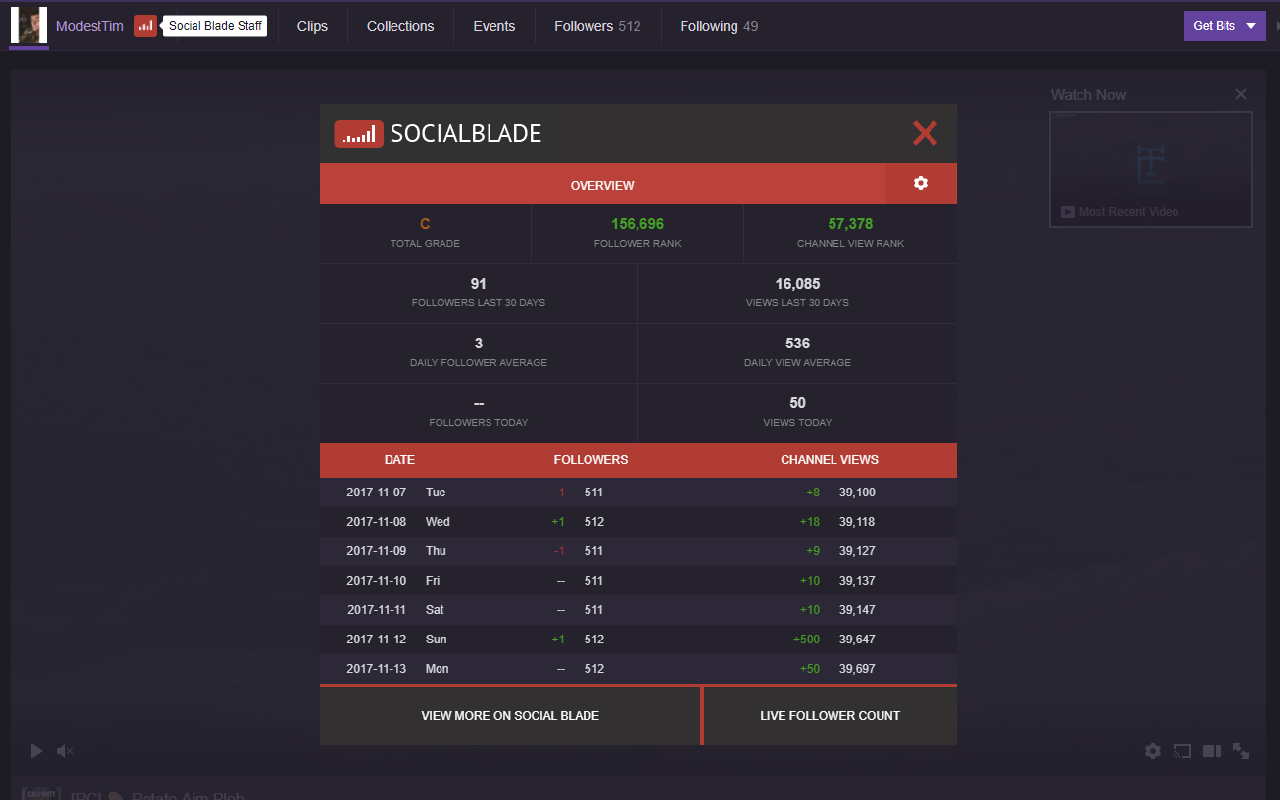Screen dimensions: 1280x800
Task: Click channel views total 39,647
Action: point(857,640)
